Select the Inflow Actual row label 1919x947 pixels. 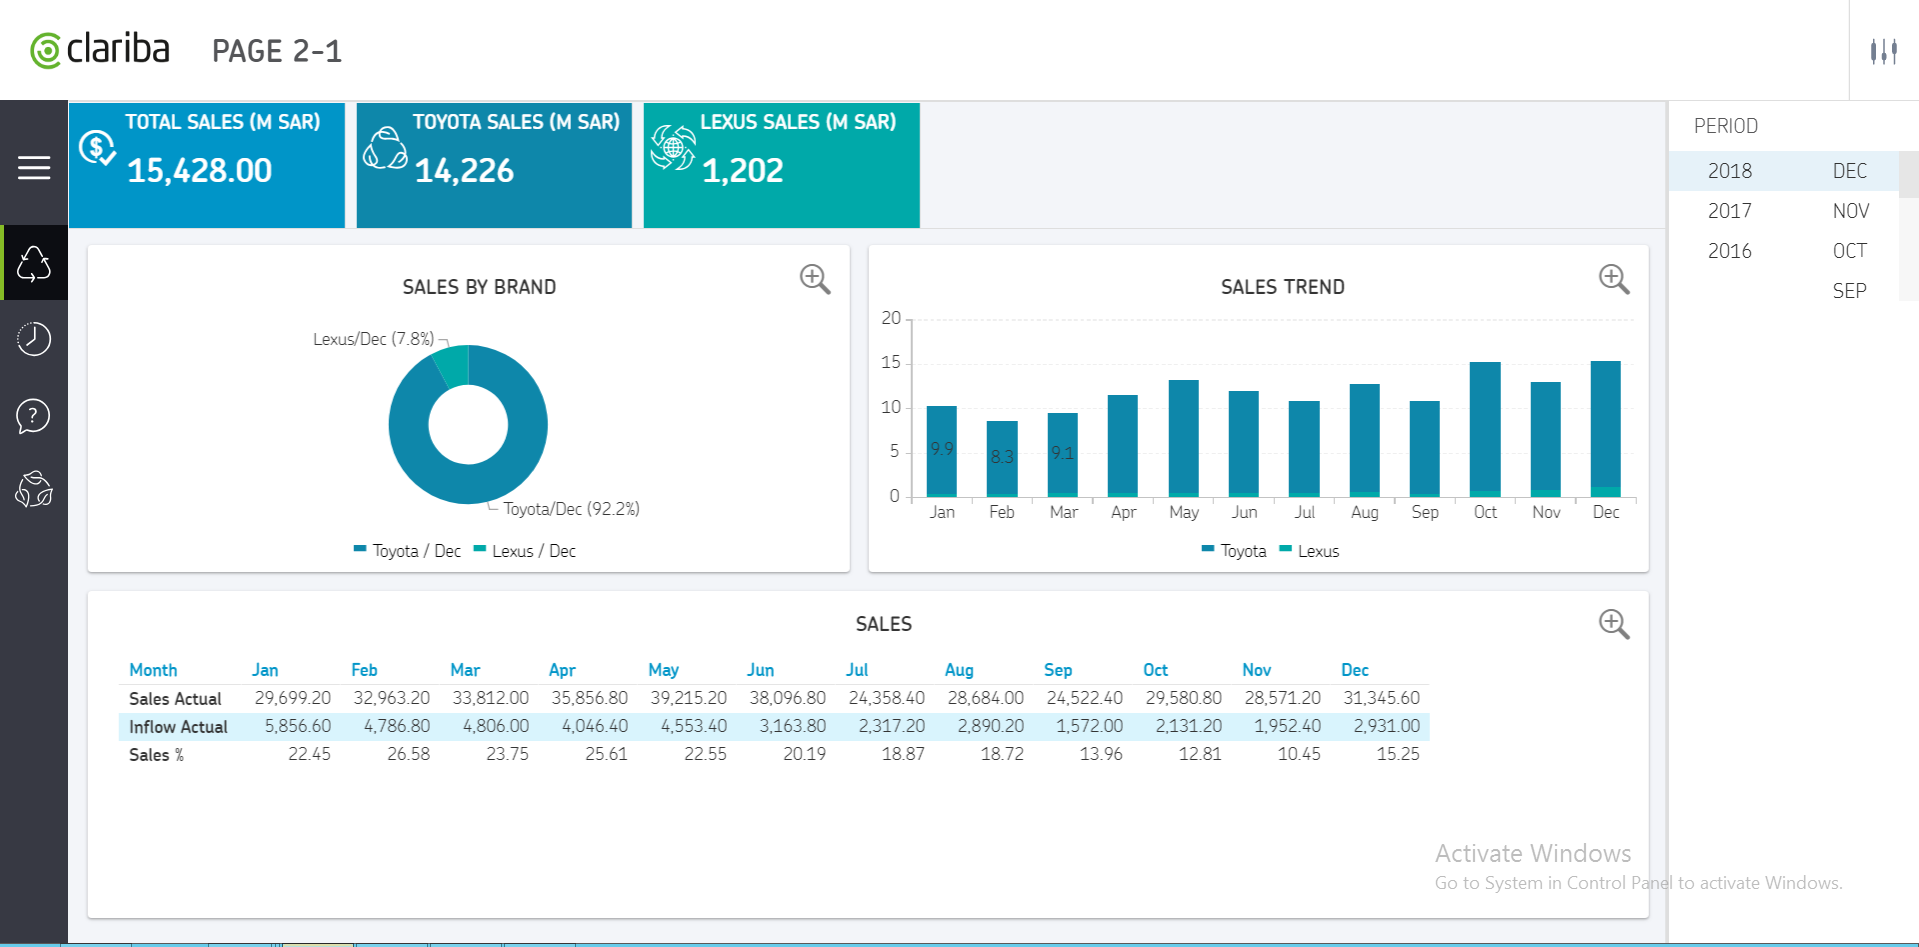point(178,726)
